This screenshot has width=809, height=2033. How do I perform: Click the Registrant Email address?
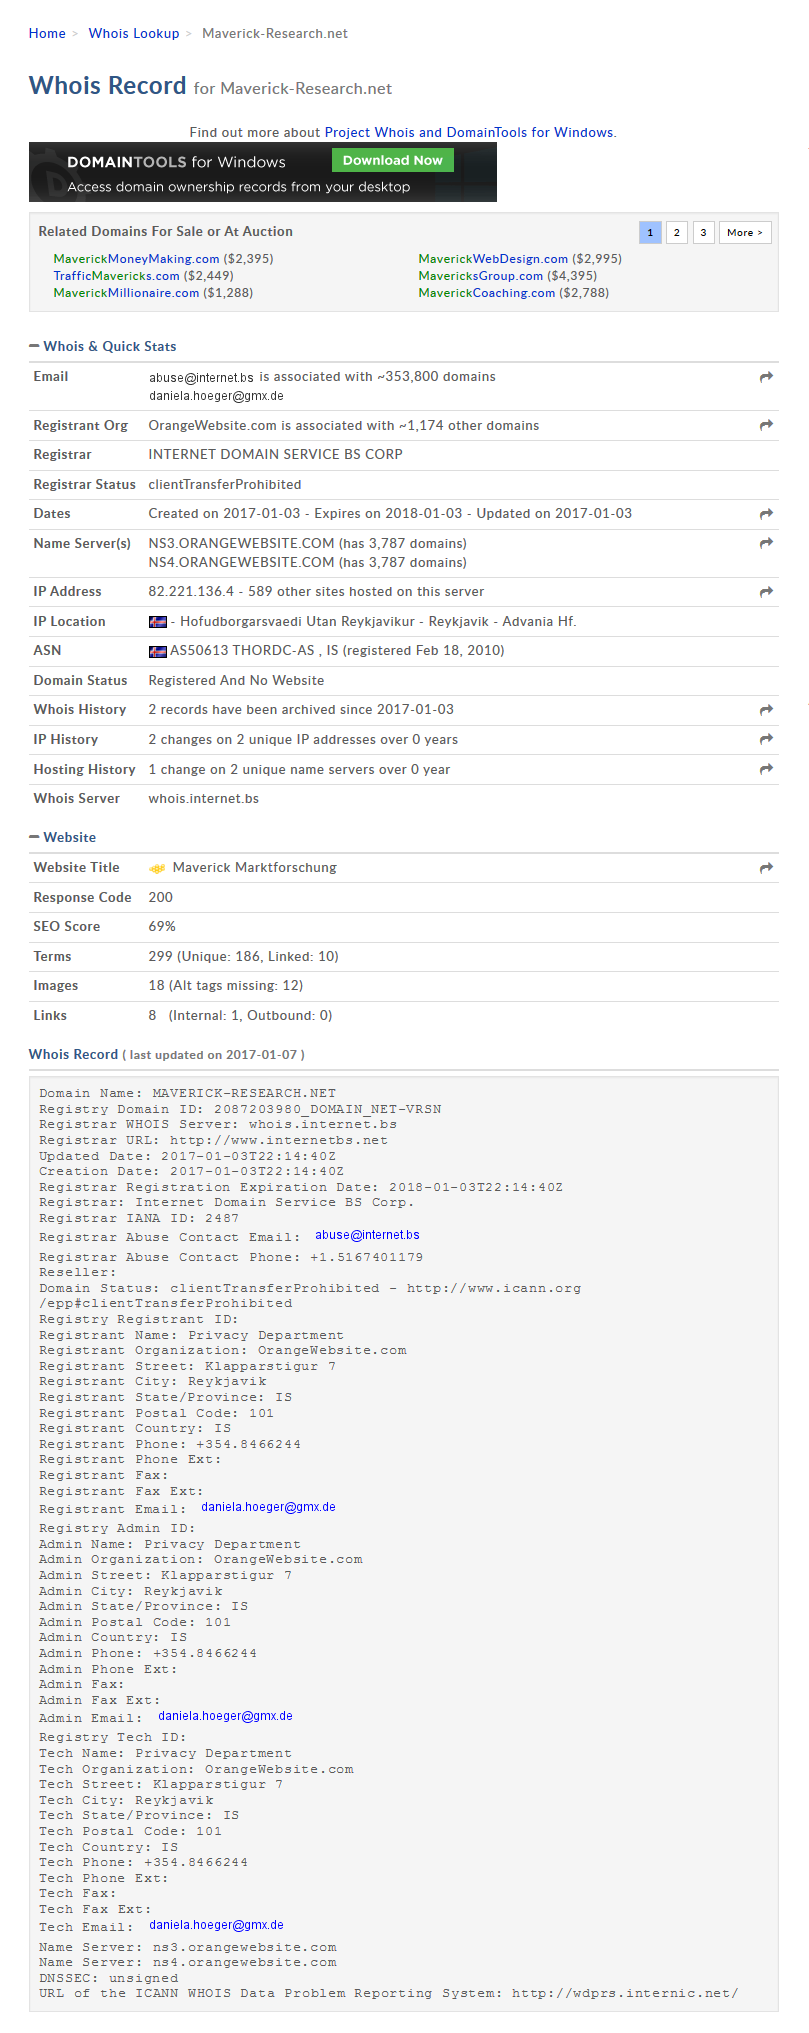point(268,1507)
